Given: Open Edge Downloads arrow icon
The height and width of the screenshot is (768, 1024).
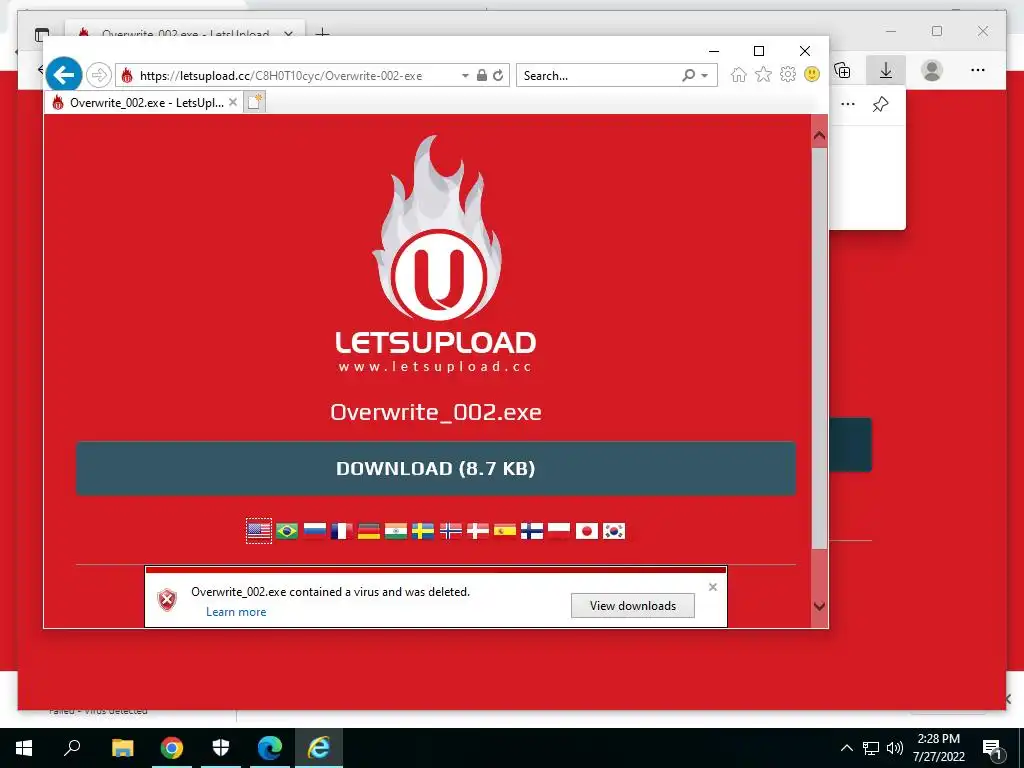Looking at the screenshot, I should (x=886, y=70).
